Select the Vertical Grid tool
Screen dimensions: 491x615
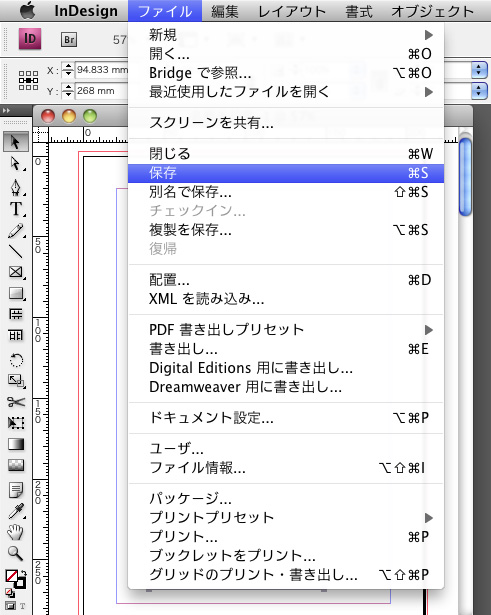tap(16, 335)
